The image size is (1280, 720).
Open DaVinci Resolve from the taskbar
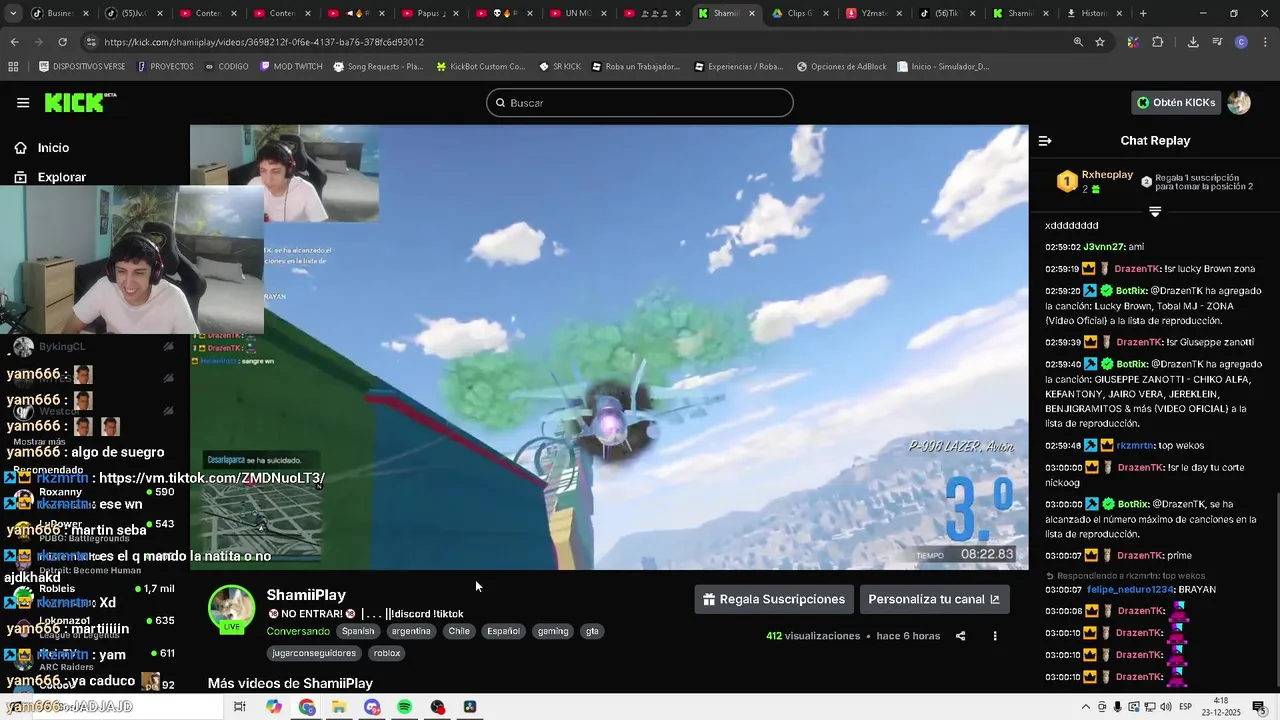point(470,707)
